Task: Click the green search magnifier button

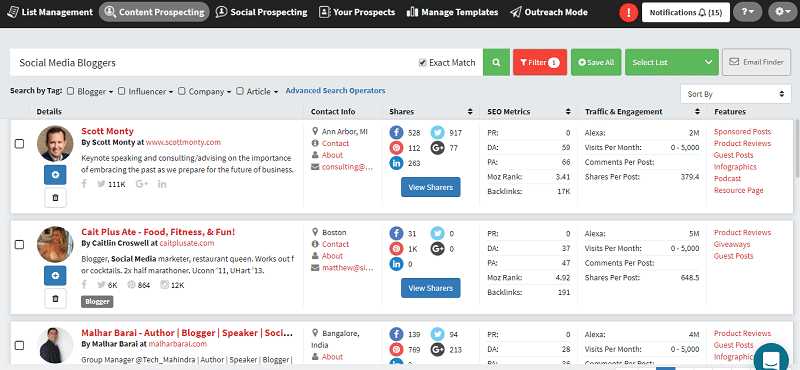Action: point(496,62)
